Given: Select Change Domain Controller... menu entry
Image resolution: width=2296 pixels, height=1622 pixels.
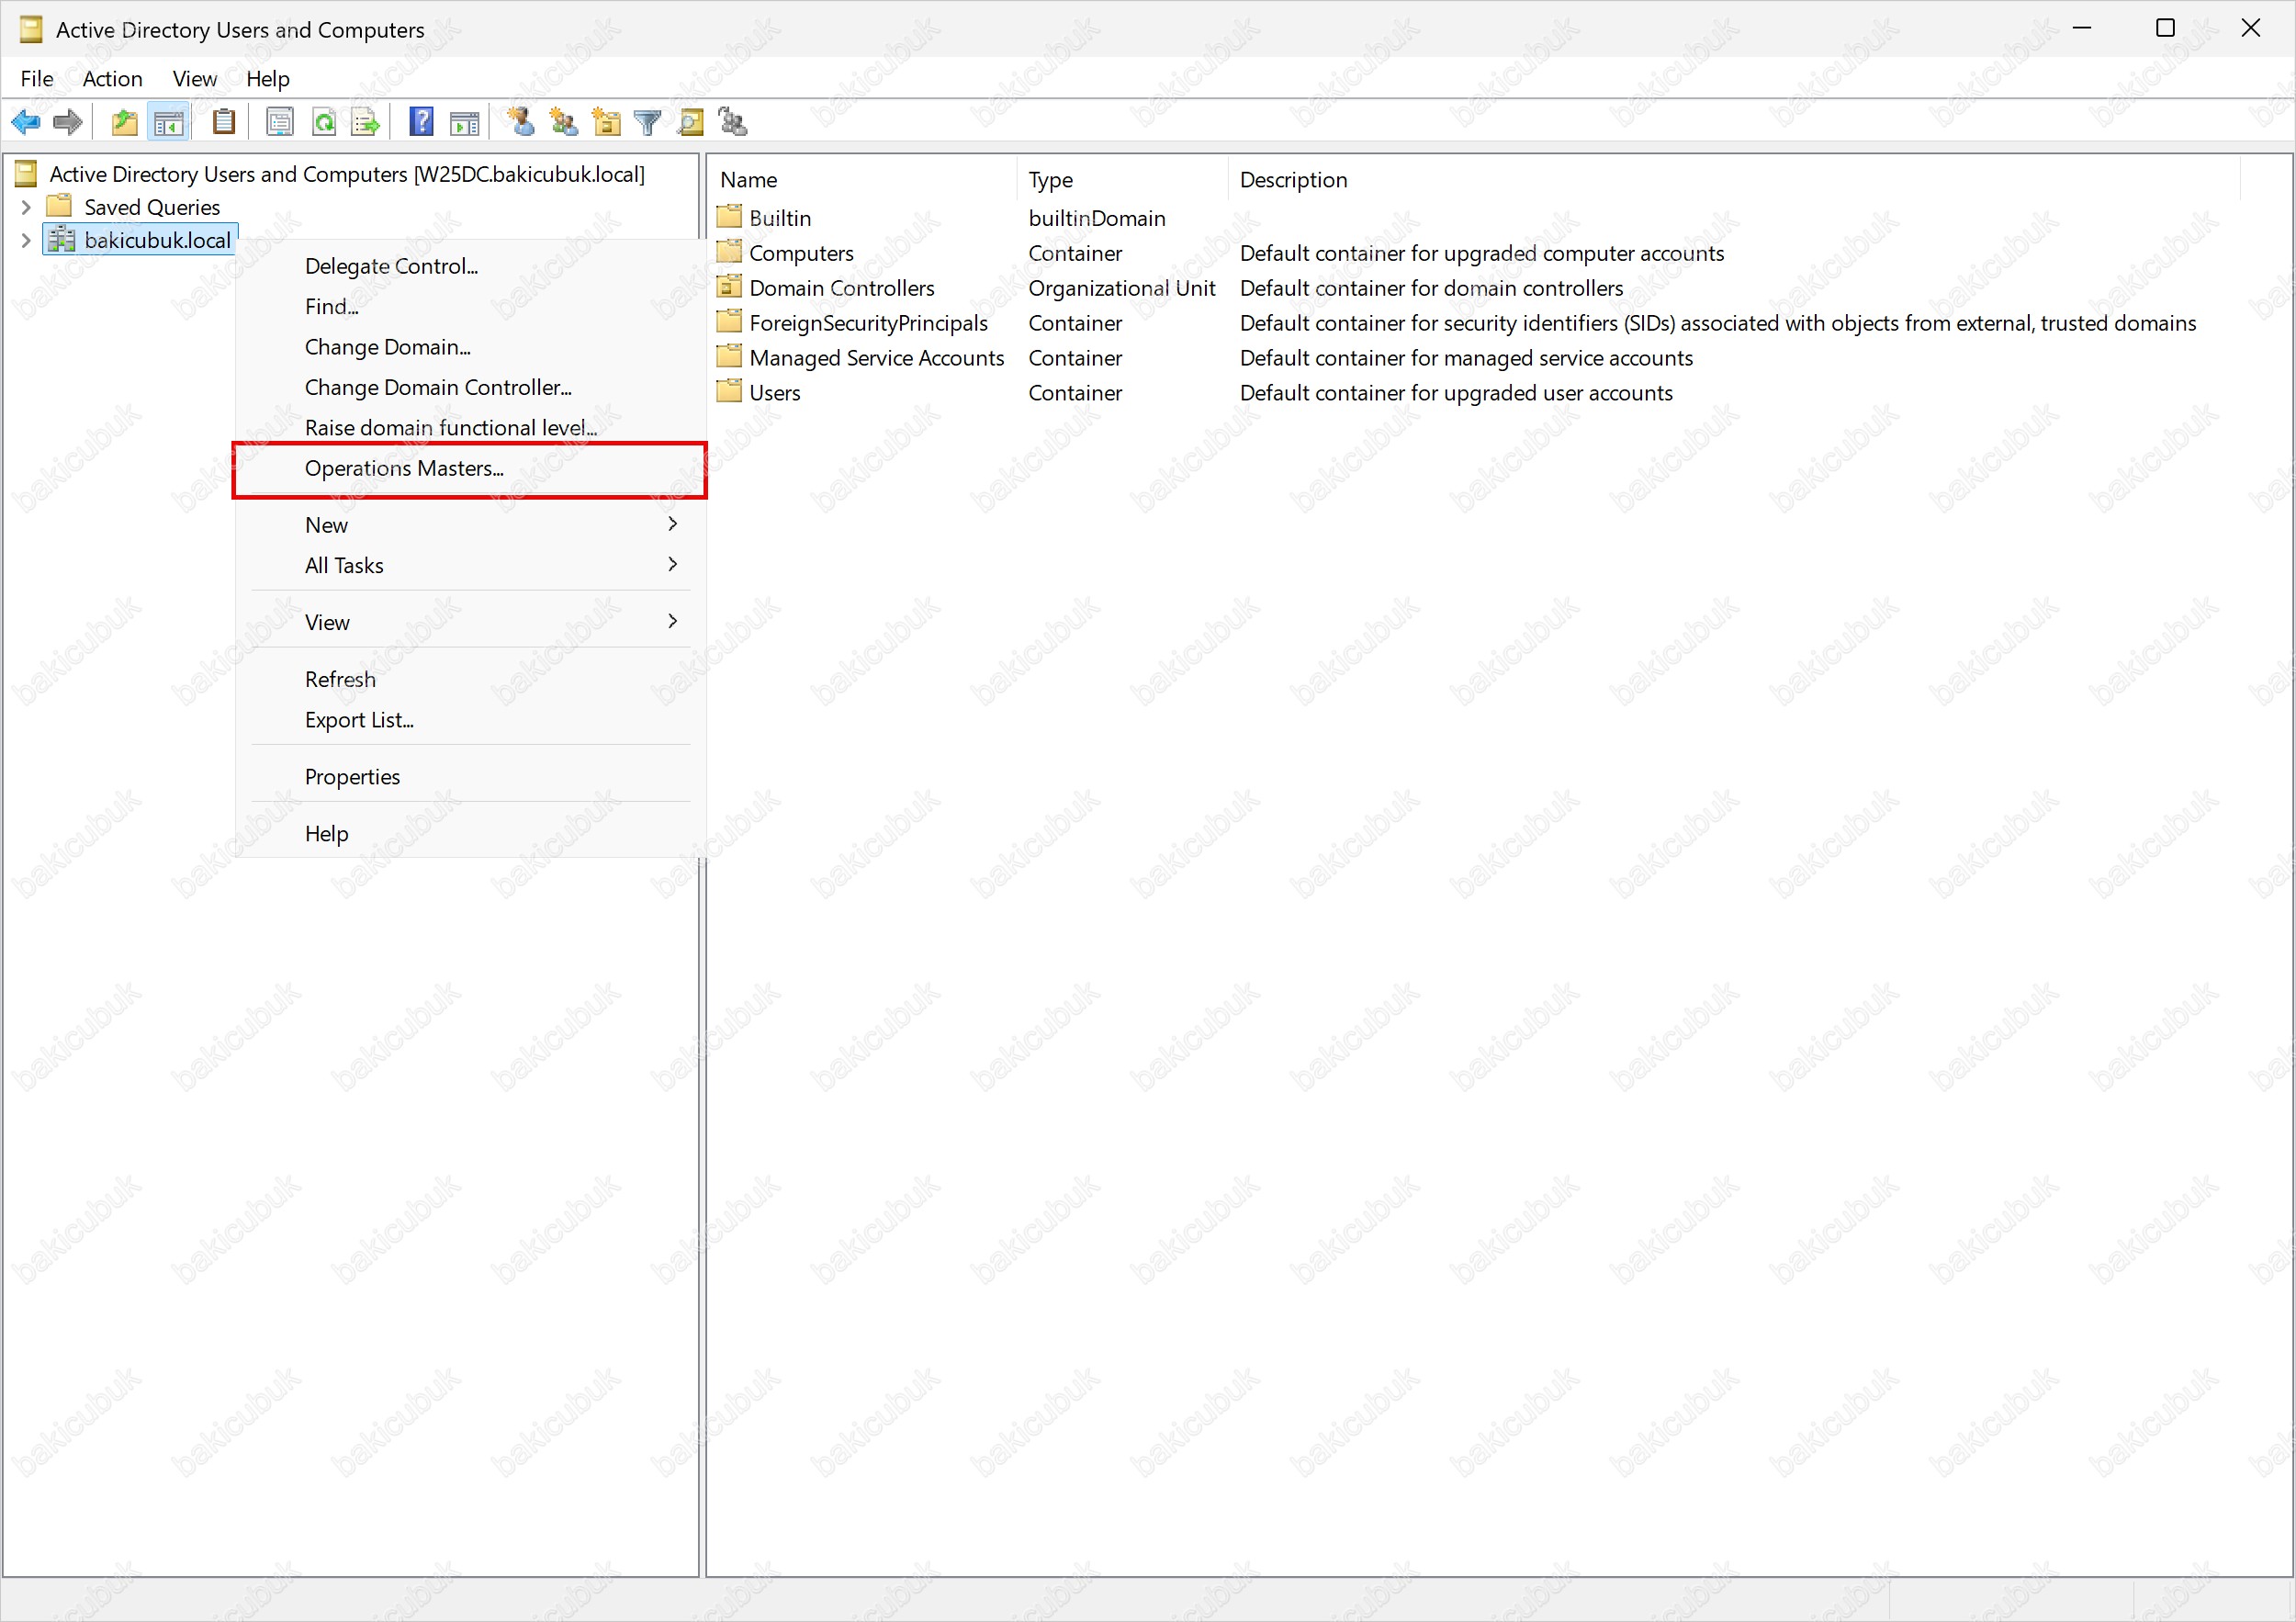Looking at the screenshot, I should pos(470,387).
